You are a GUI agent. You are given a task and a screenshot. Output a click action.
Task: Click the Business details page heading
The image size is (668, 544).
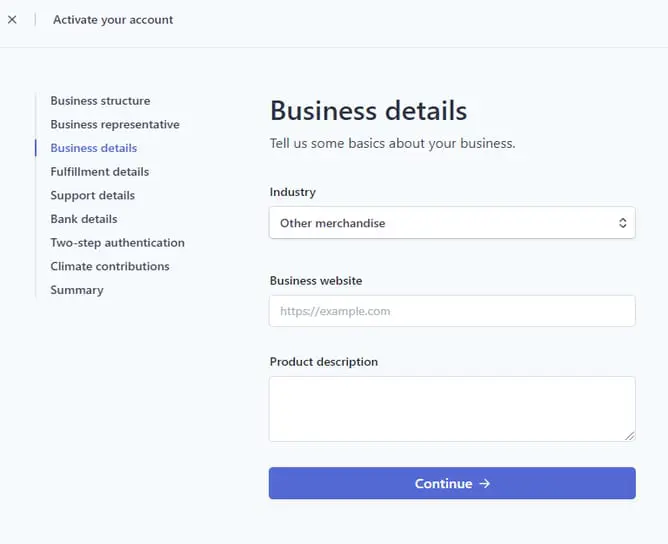pyautogui.click(x=368, y=110)
